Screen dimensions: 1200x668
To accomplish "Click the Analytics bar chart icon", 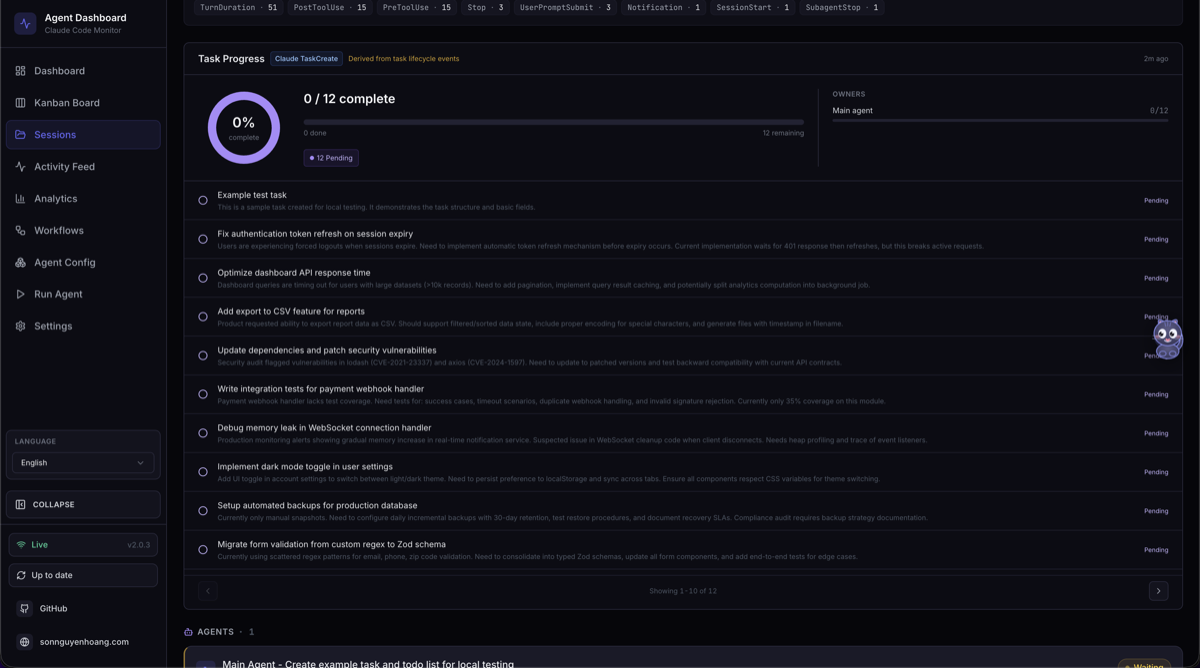I will [x=20, y=199].
